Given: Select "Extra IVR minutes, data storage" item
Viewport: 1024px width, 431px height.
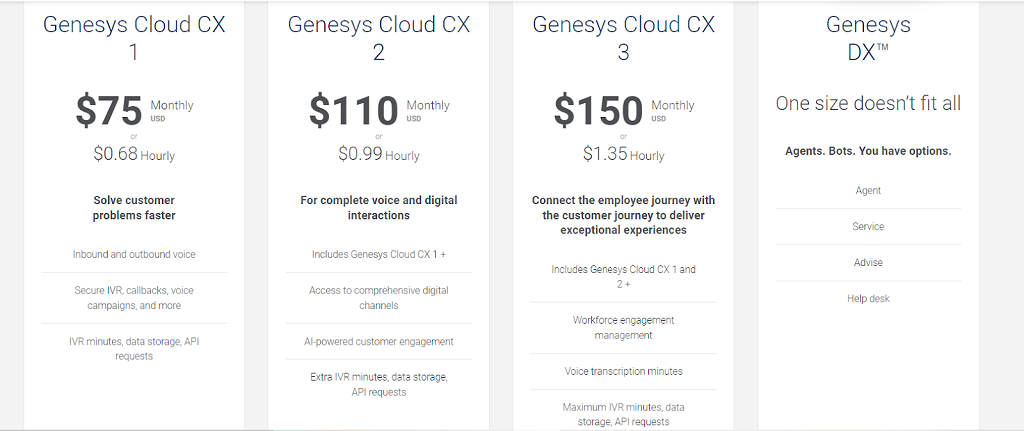Looking at the screenshot, I should click(x=379, y=384).
